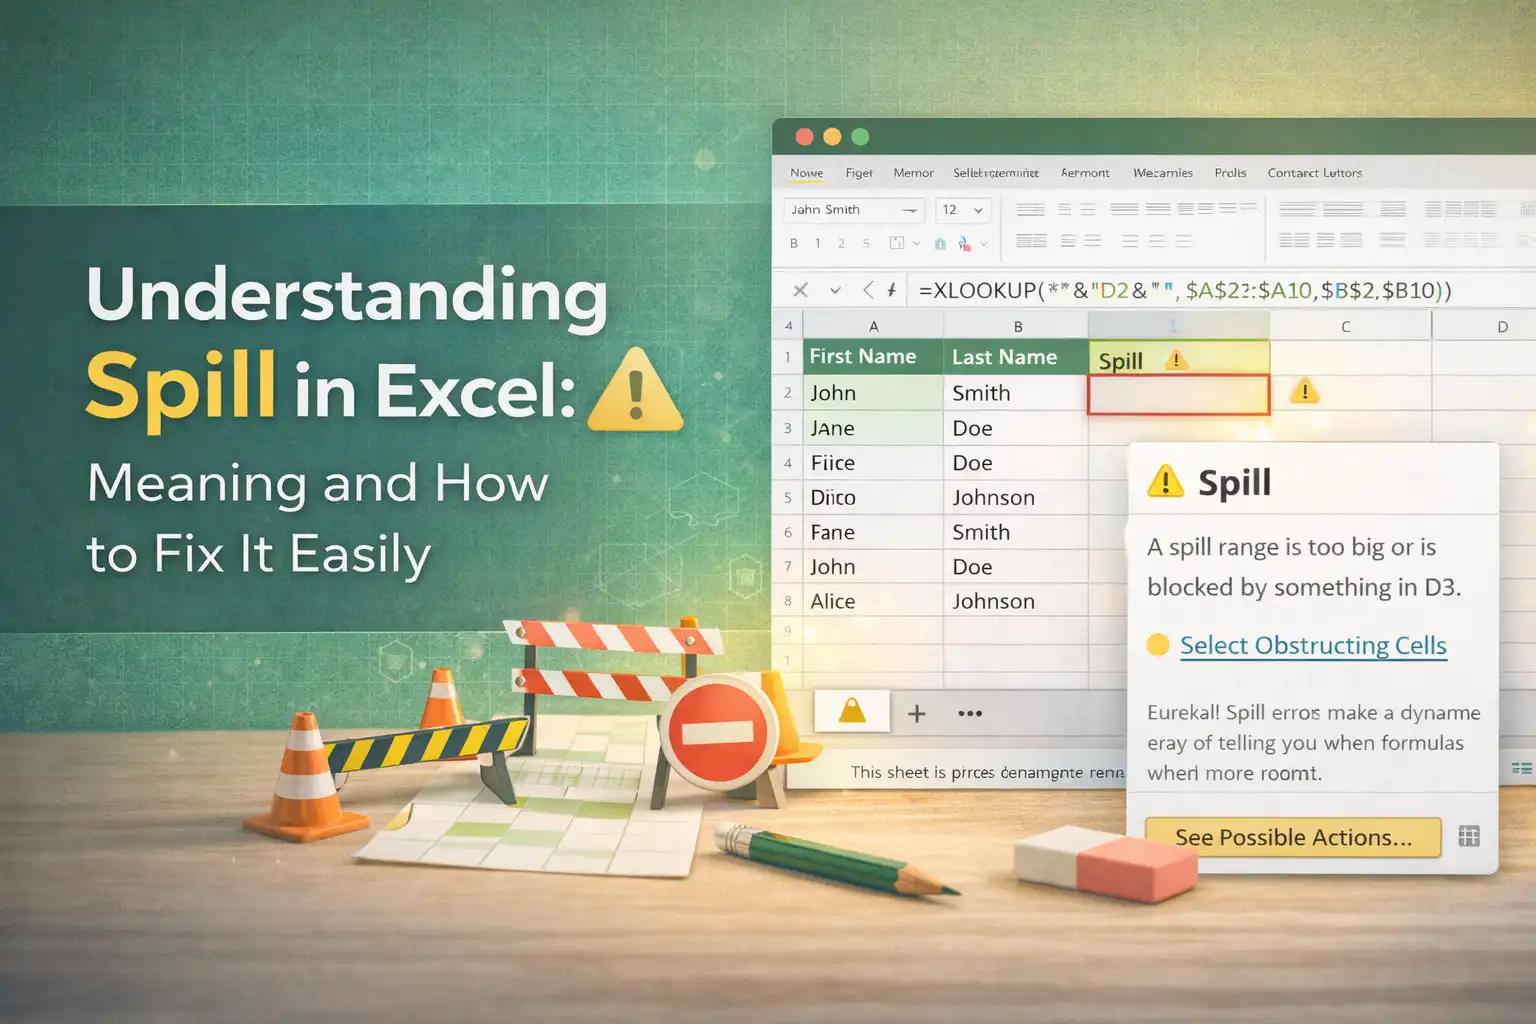Screen dimensions: 1536x1024
Task: Add a new sheet with the plus icon
Action: click(x=916, y=713)
